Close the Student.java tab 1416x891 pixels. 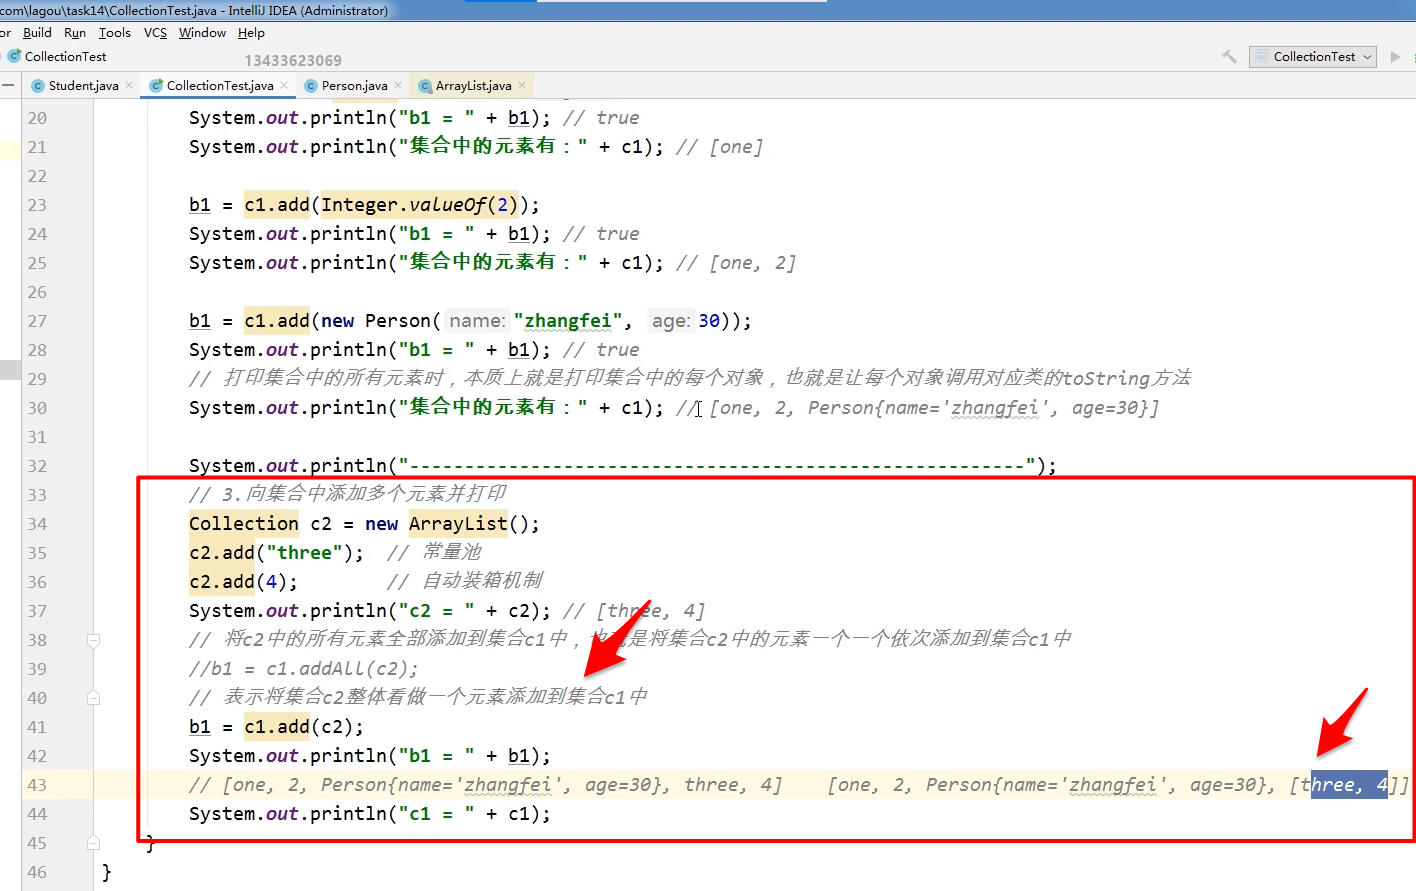[x=130, y=85]
